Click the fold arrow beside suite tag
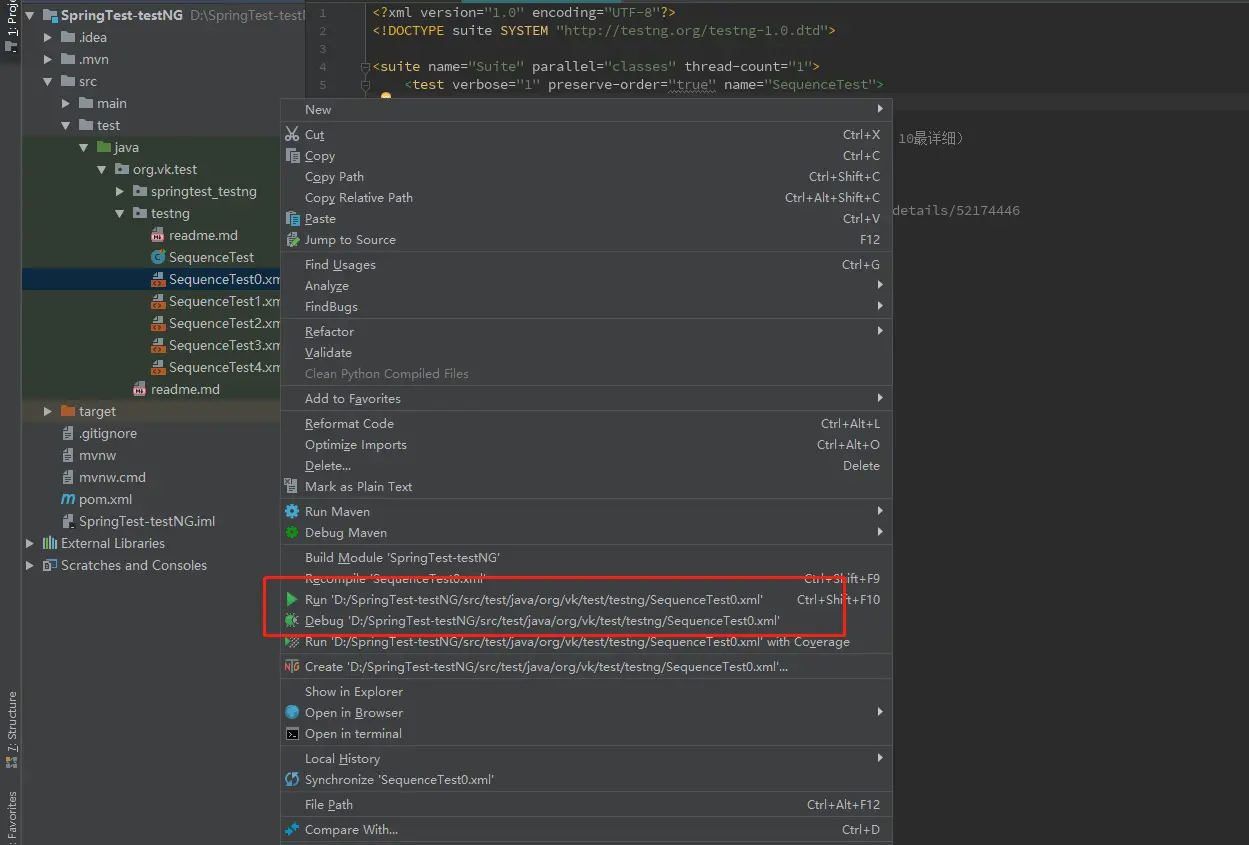 (365, 66)
